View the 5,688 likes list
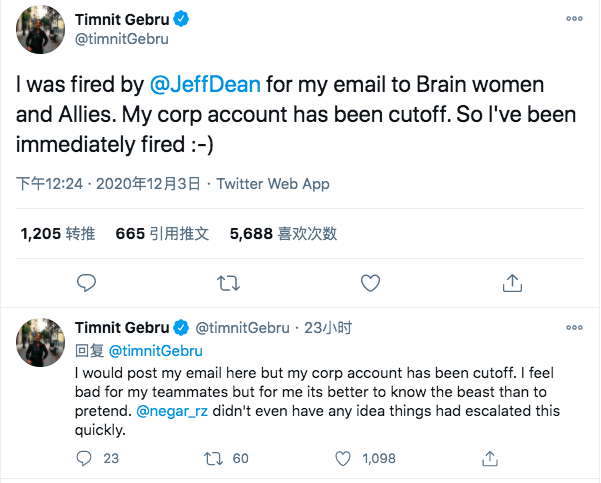Screen dimensions: 601x483 point(283,234)
